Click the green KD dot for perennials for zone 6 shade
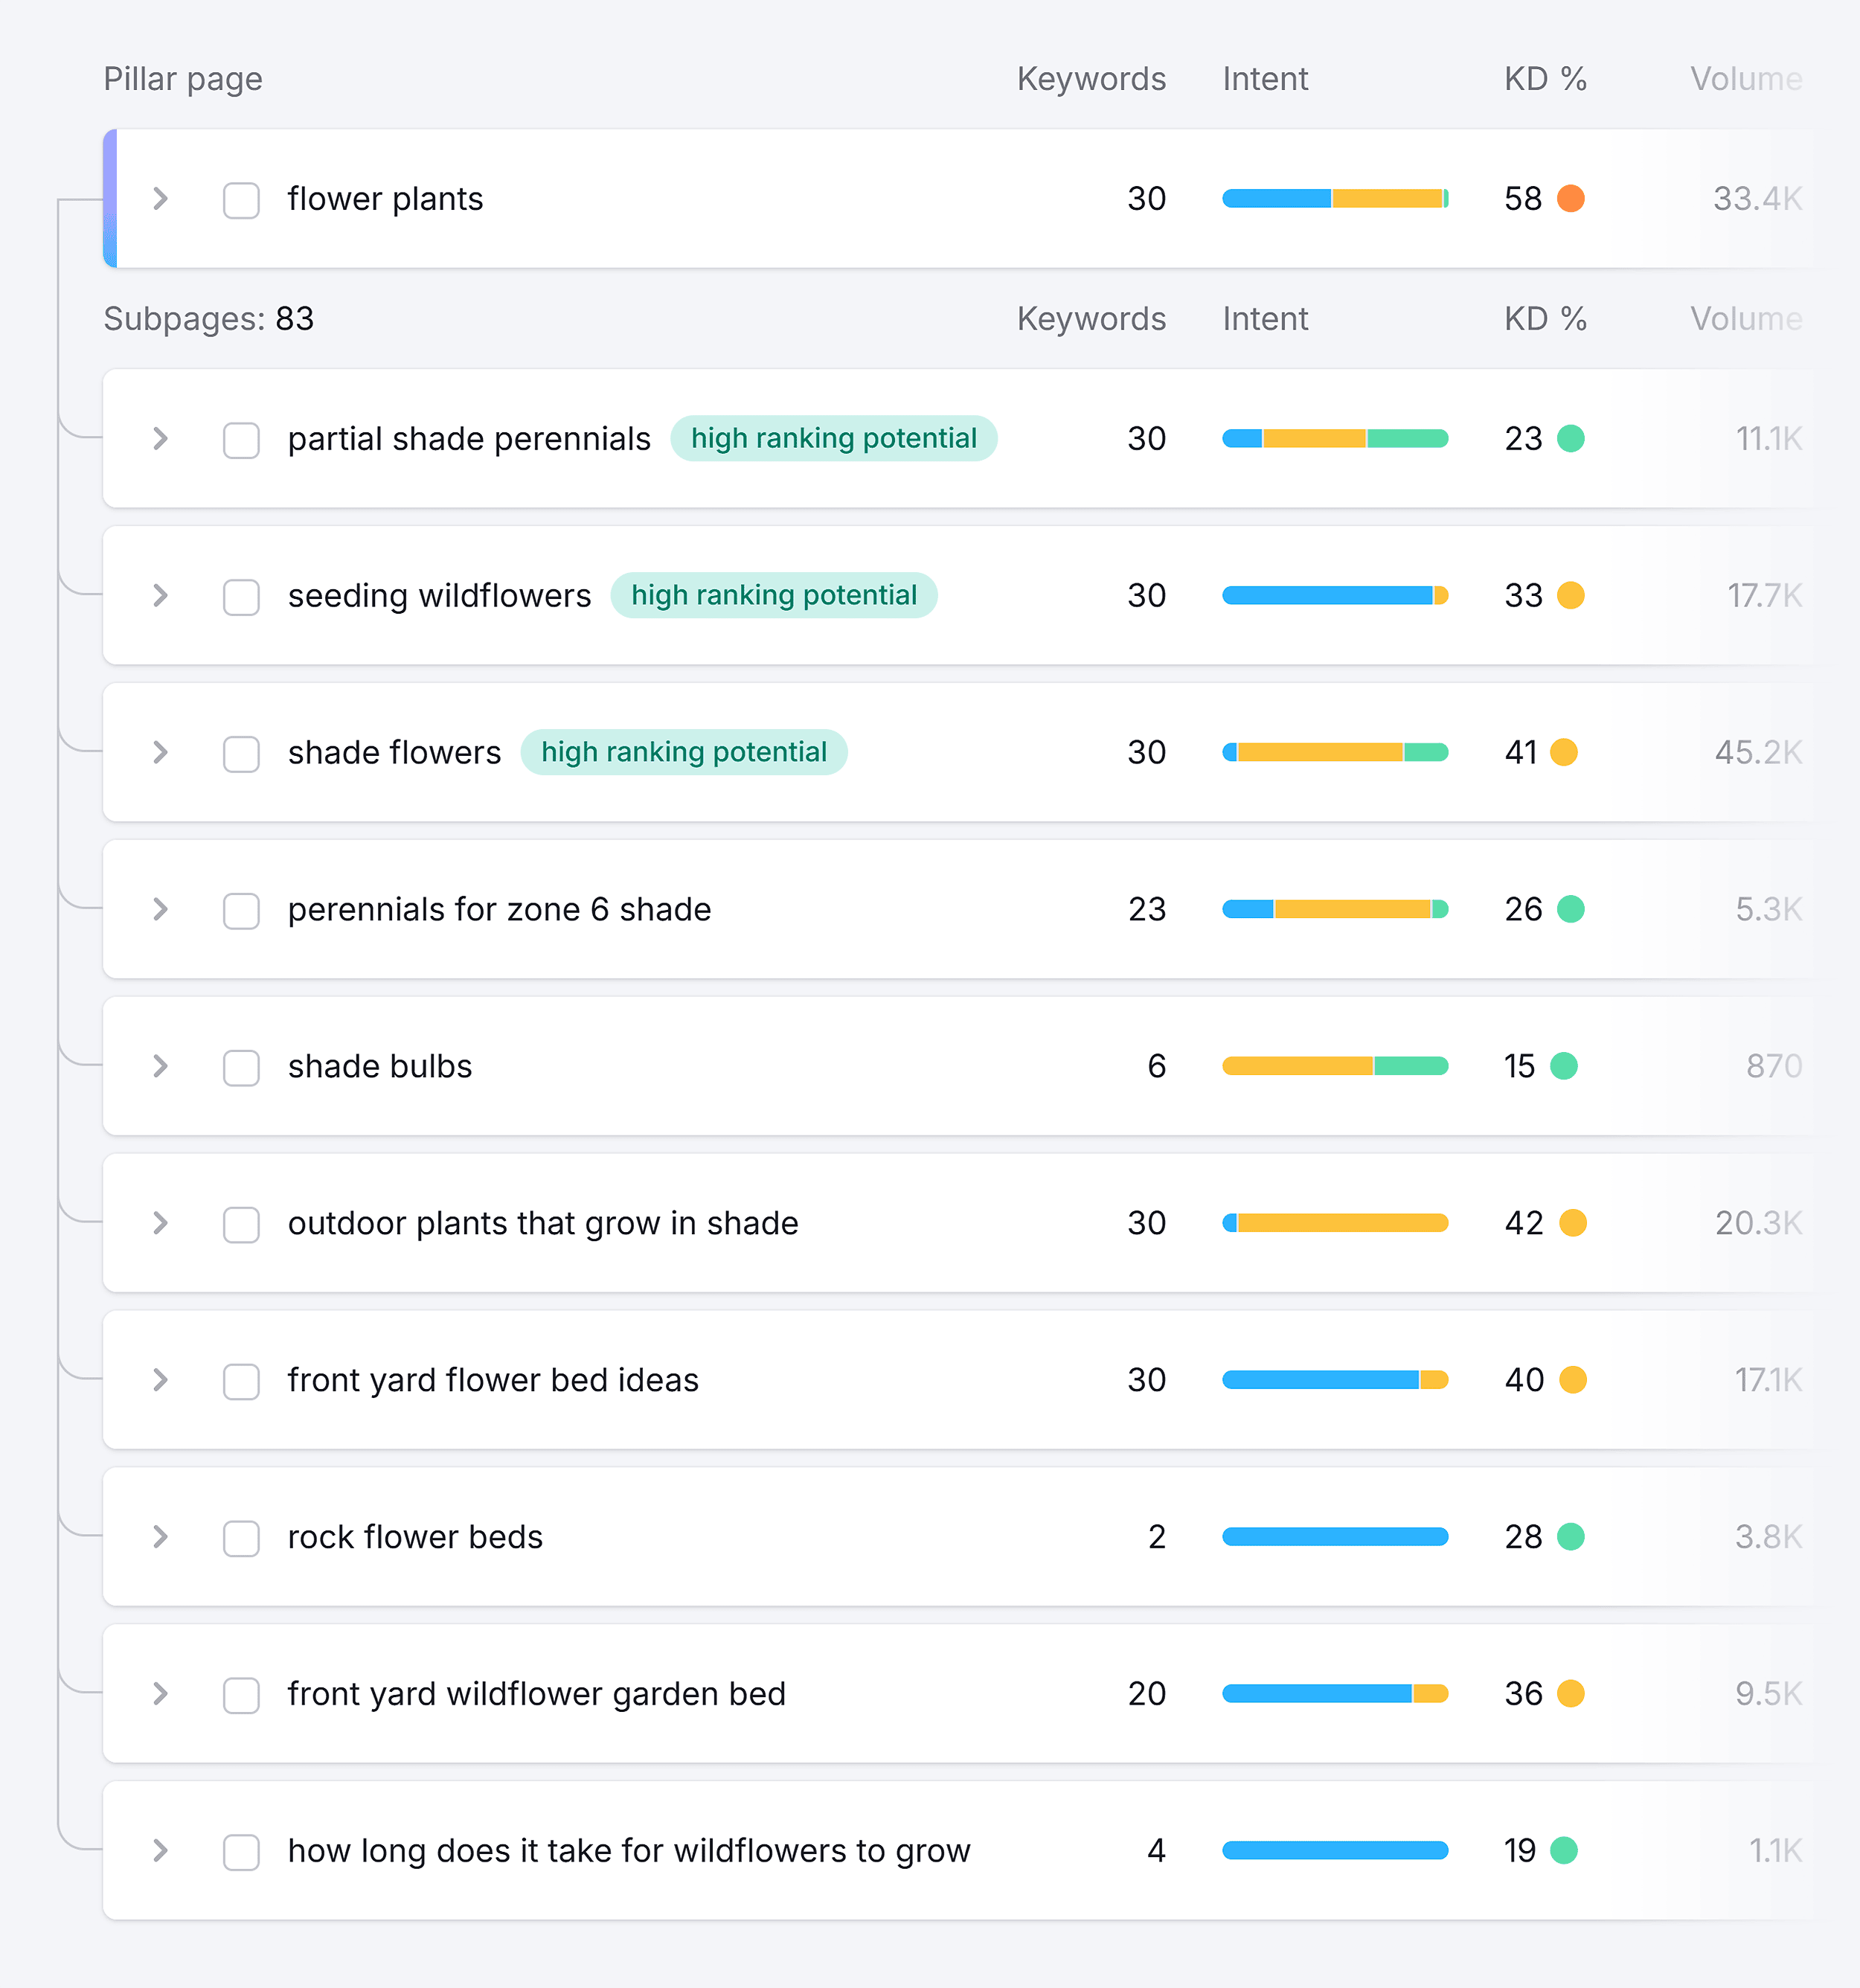This screenshot has width=1860, height=1988. pos(1570,909)
